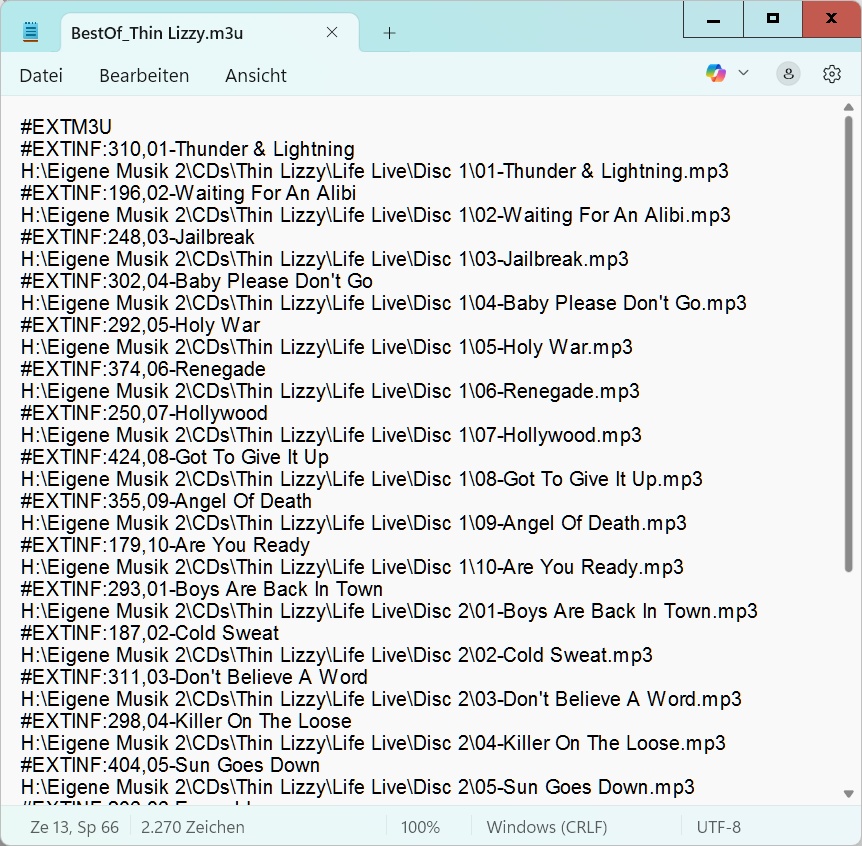The height and width of the screenshot is (846, 862).
Task: Click line #EXTINF:355,09-Angel Of Death
Action: click(x=166, y=501)
